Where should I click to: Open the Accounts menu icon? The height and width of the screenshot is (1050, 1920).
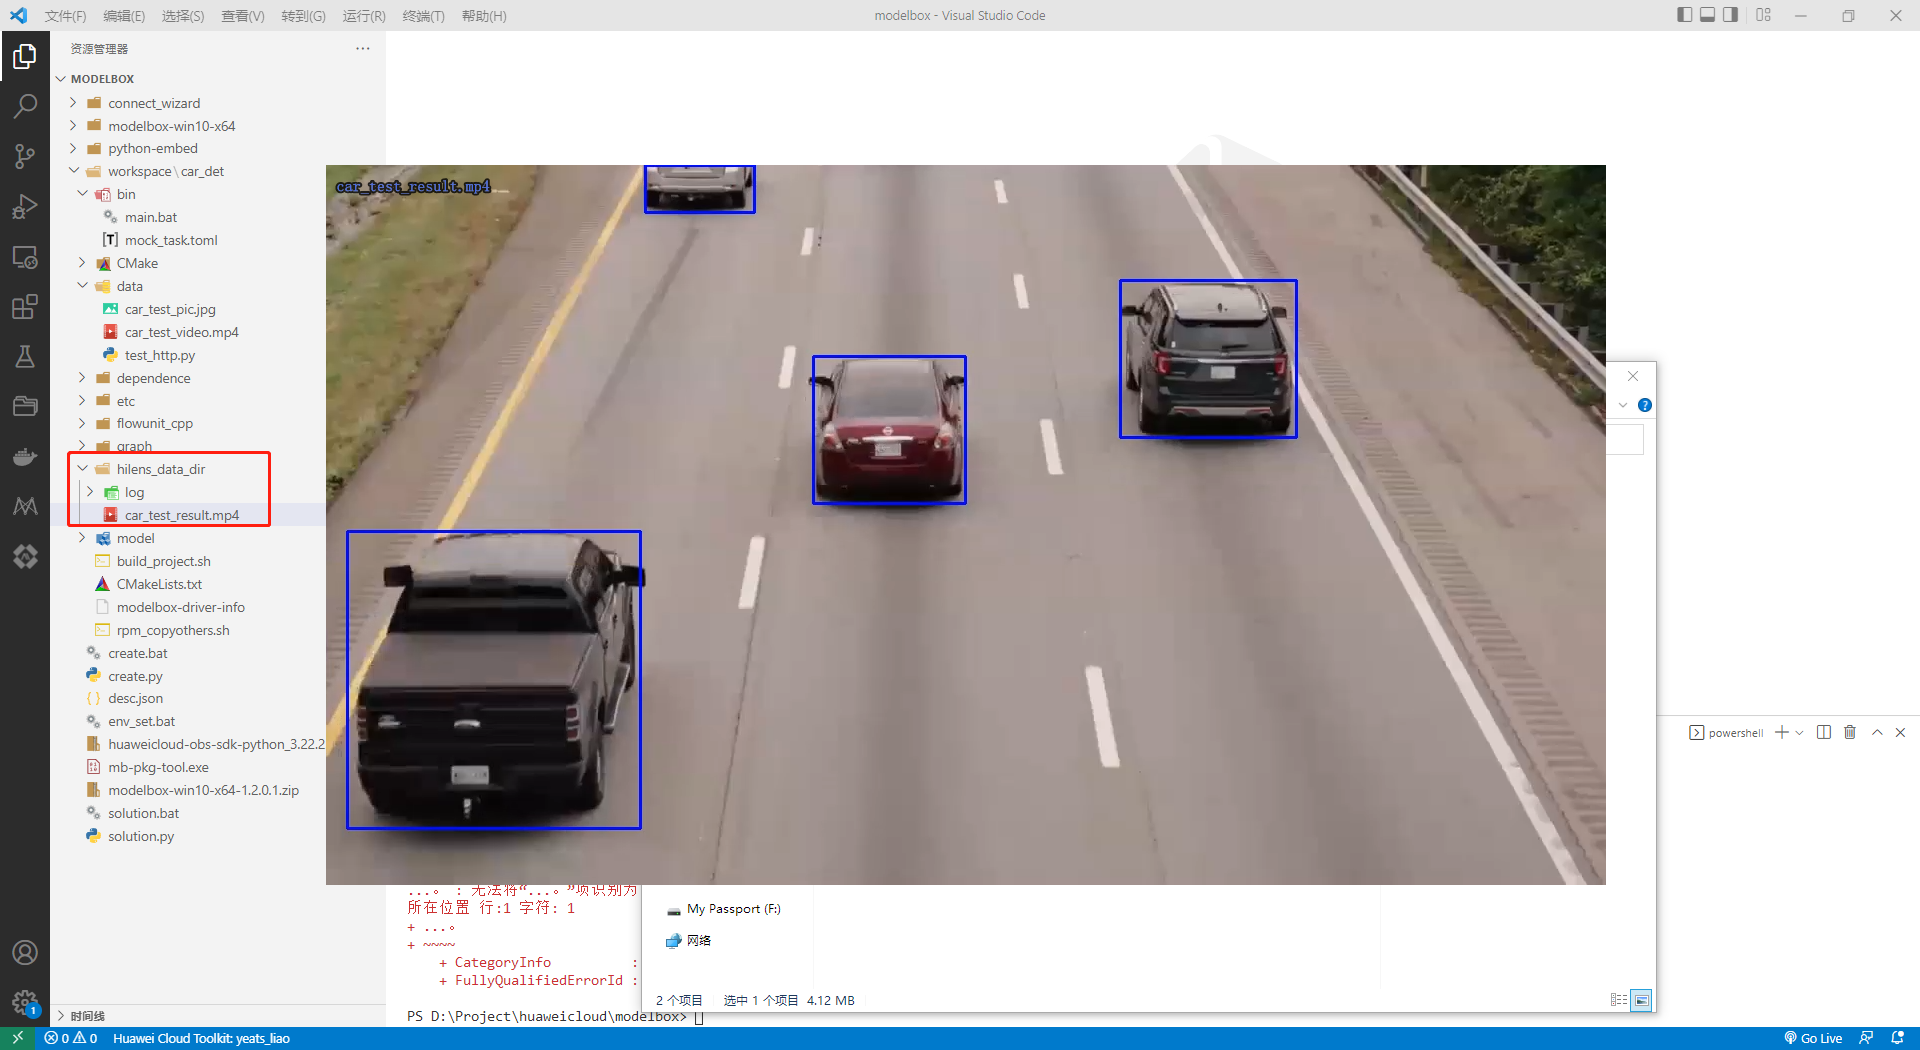[x=25, y=953]
